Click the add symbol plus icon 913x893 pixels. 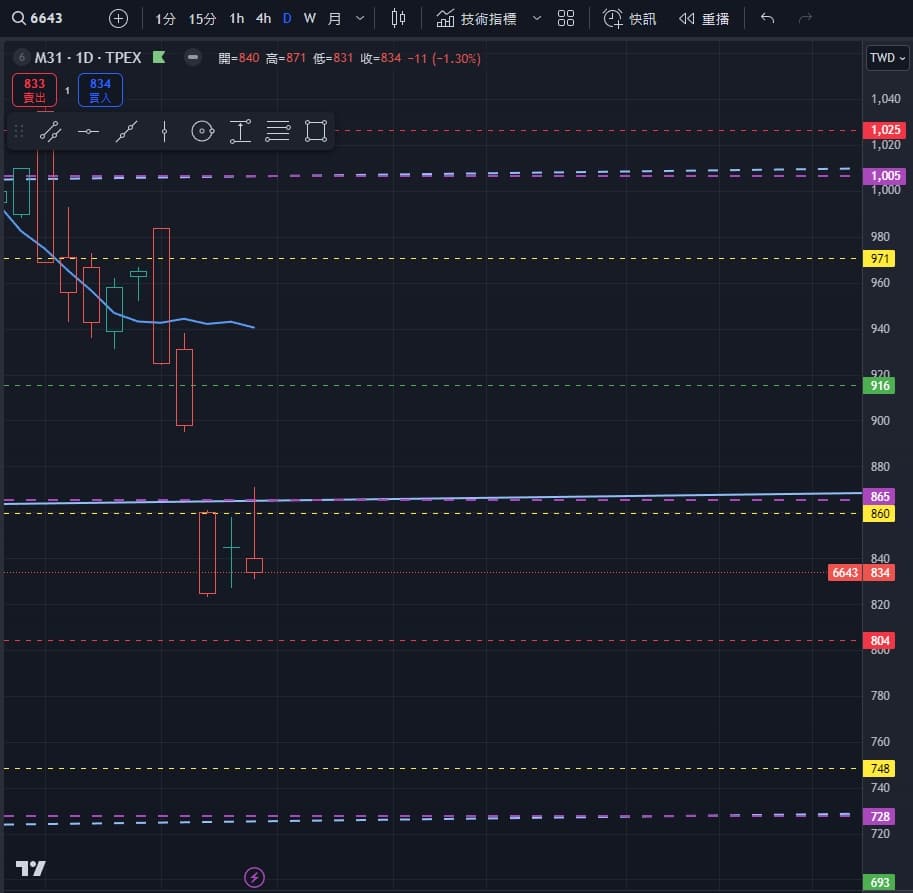[x=118, y=18]
